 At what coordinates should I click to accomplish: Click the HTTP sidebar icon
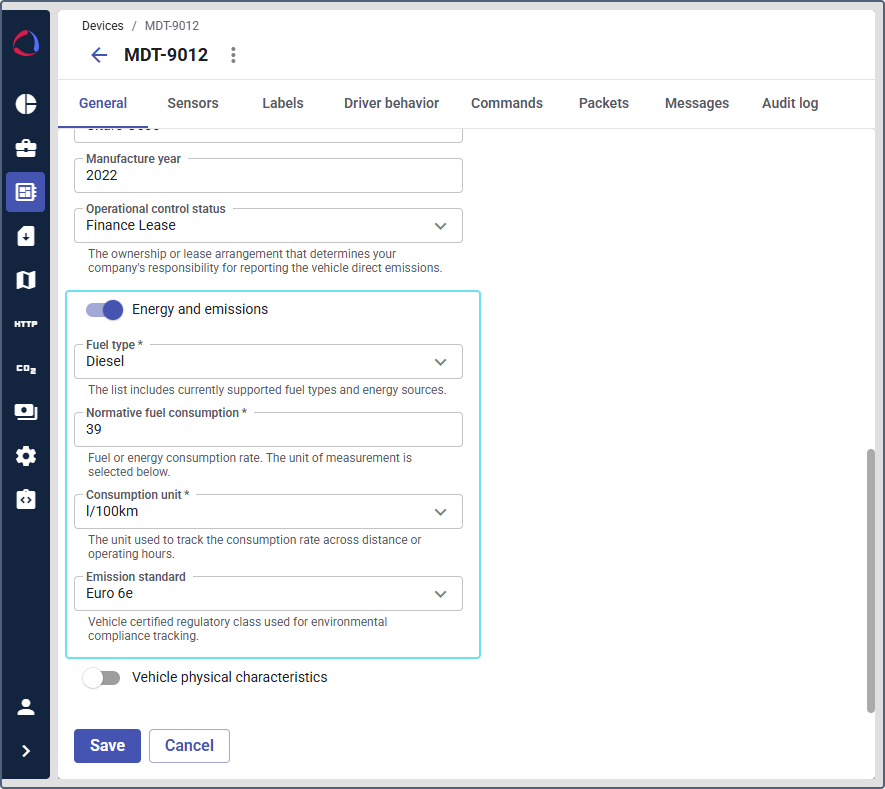(26, 324)
